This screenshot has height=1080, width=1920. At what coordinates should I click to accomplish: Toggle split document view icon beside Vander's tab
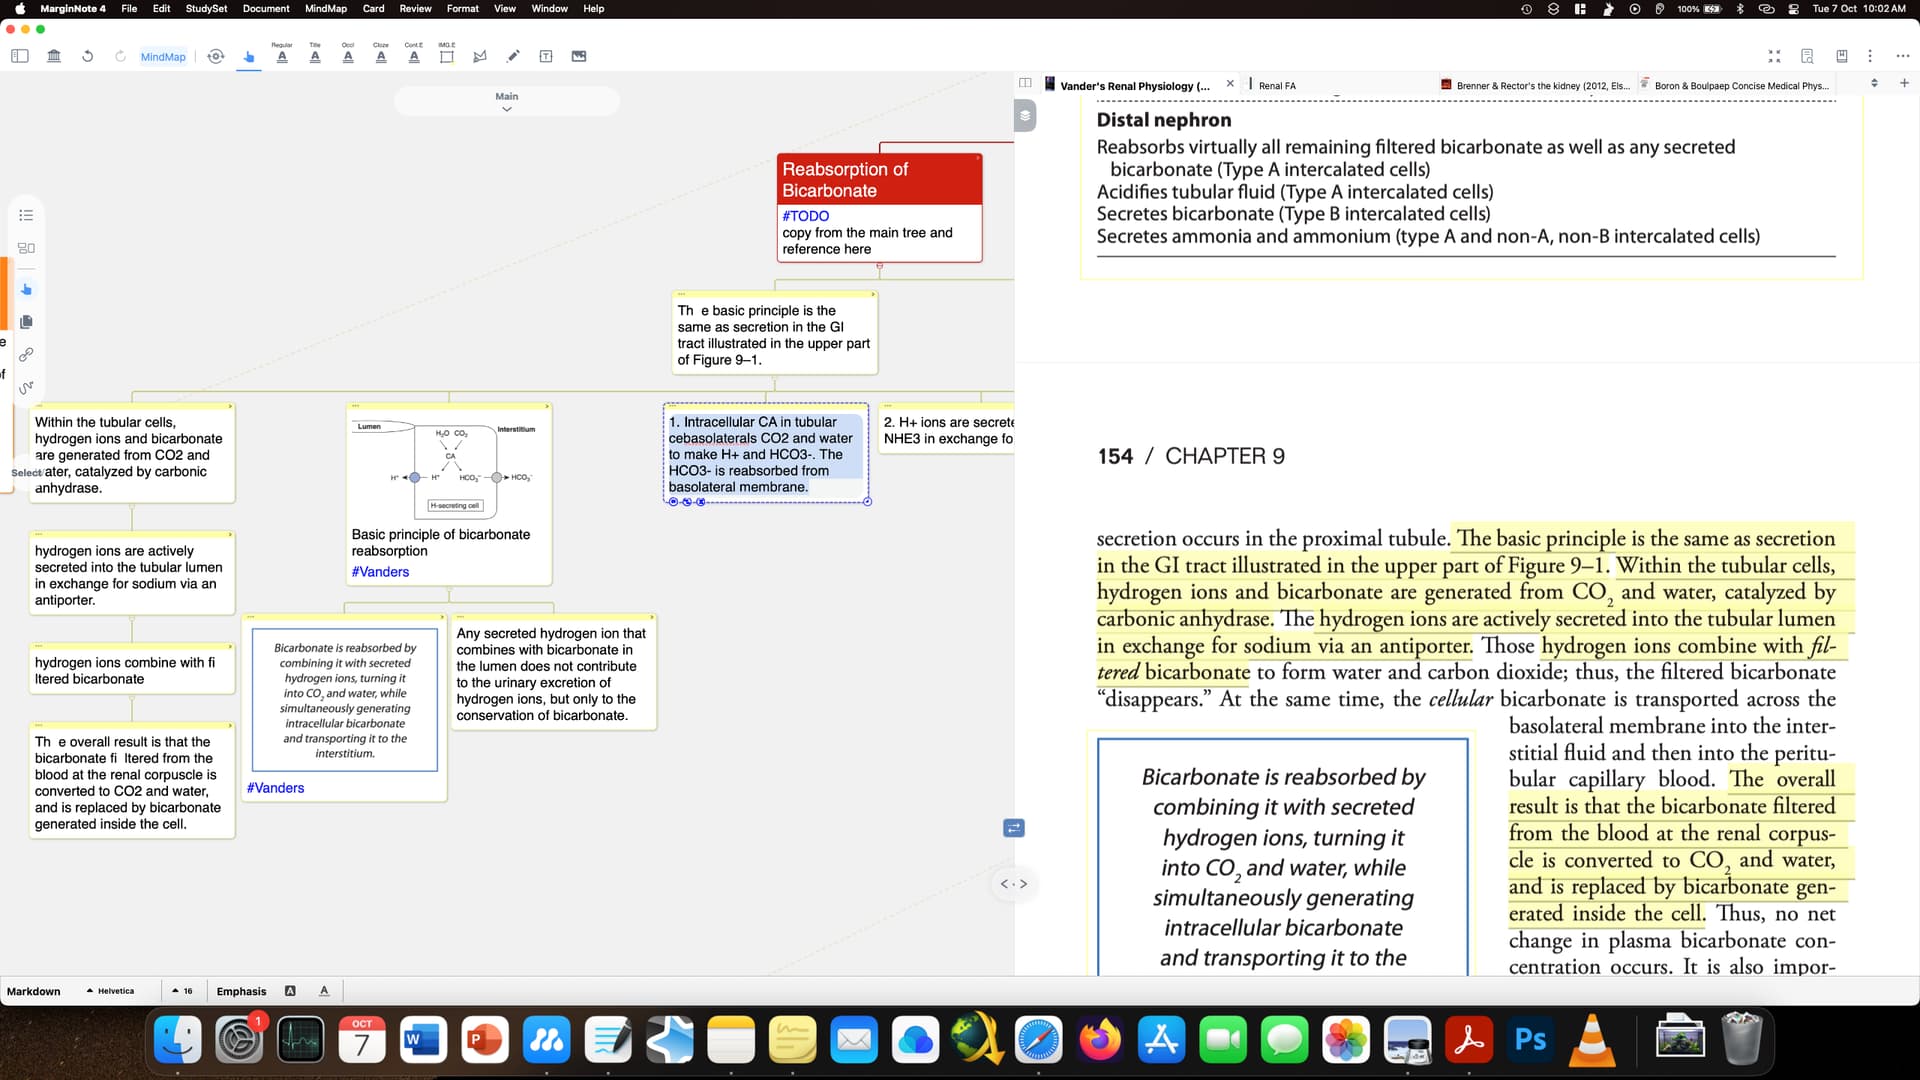tap(1025, 83)
